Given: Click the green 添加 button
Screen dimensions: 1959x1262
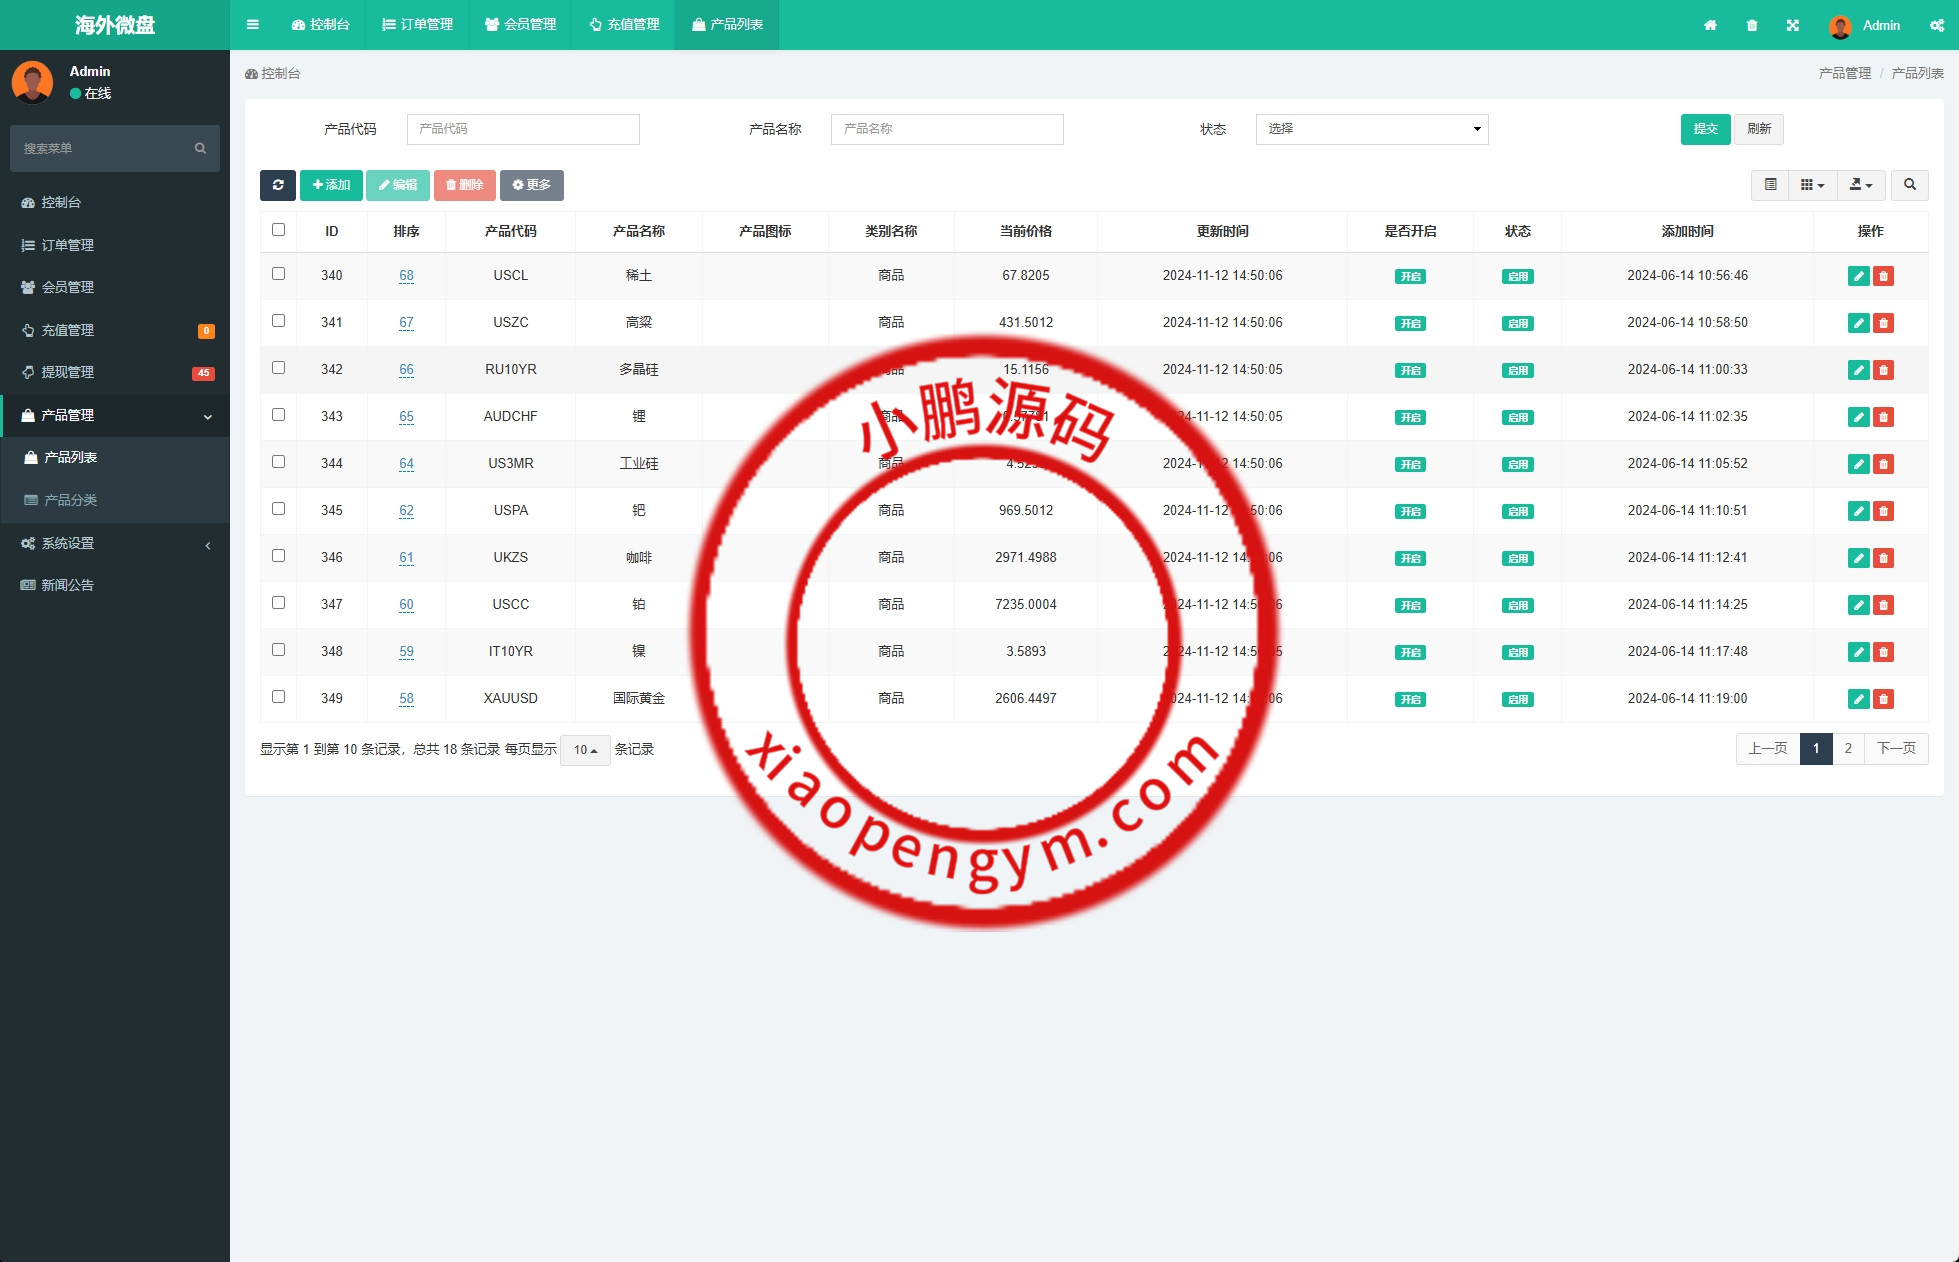Looking at the screenshot, I should point(331,185).
